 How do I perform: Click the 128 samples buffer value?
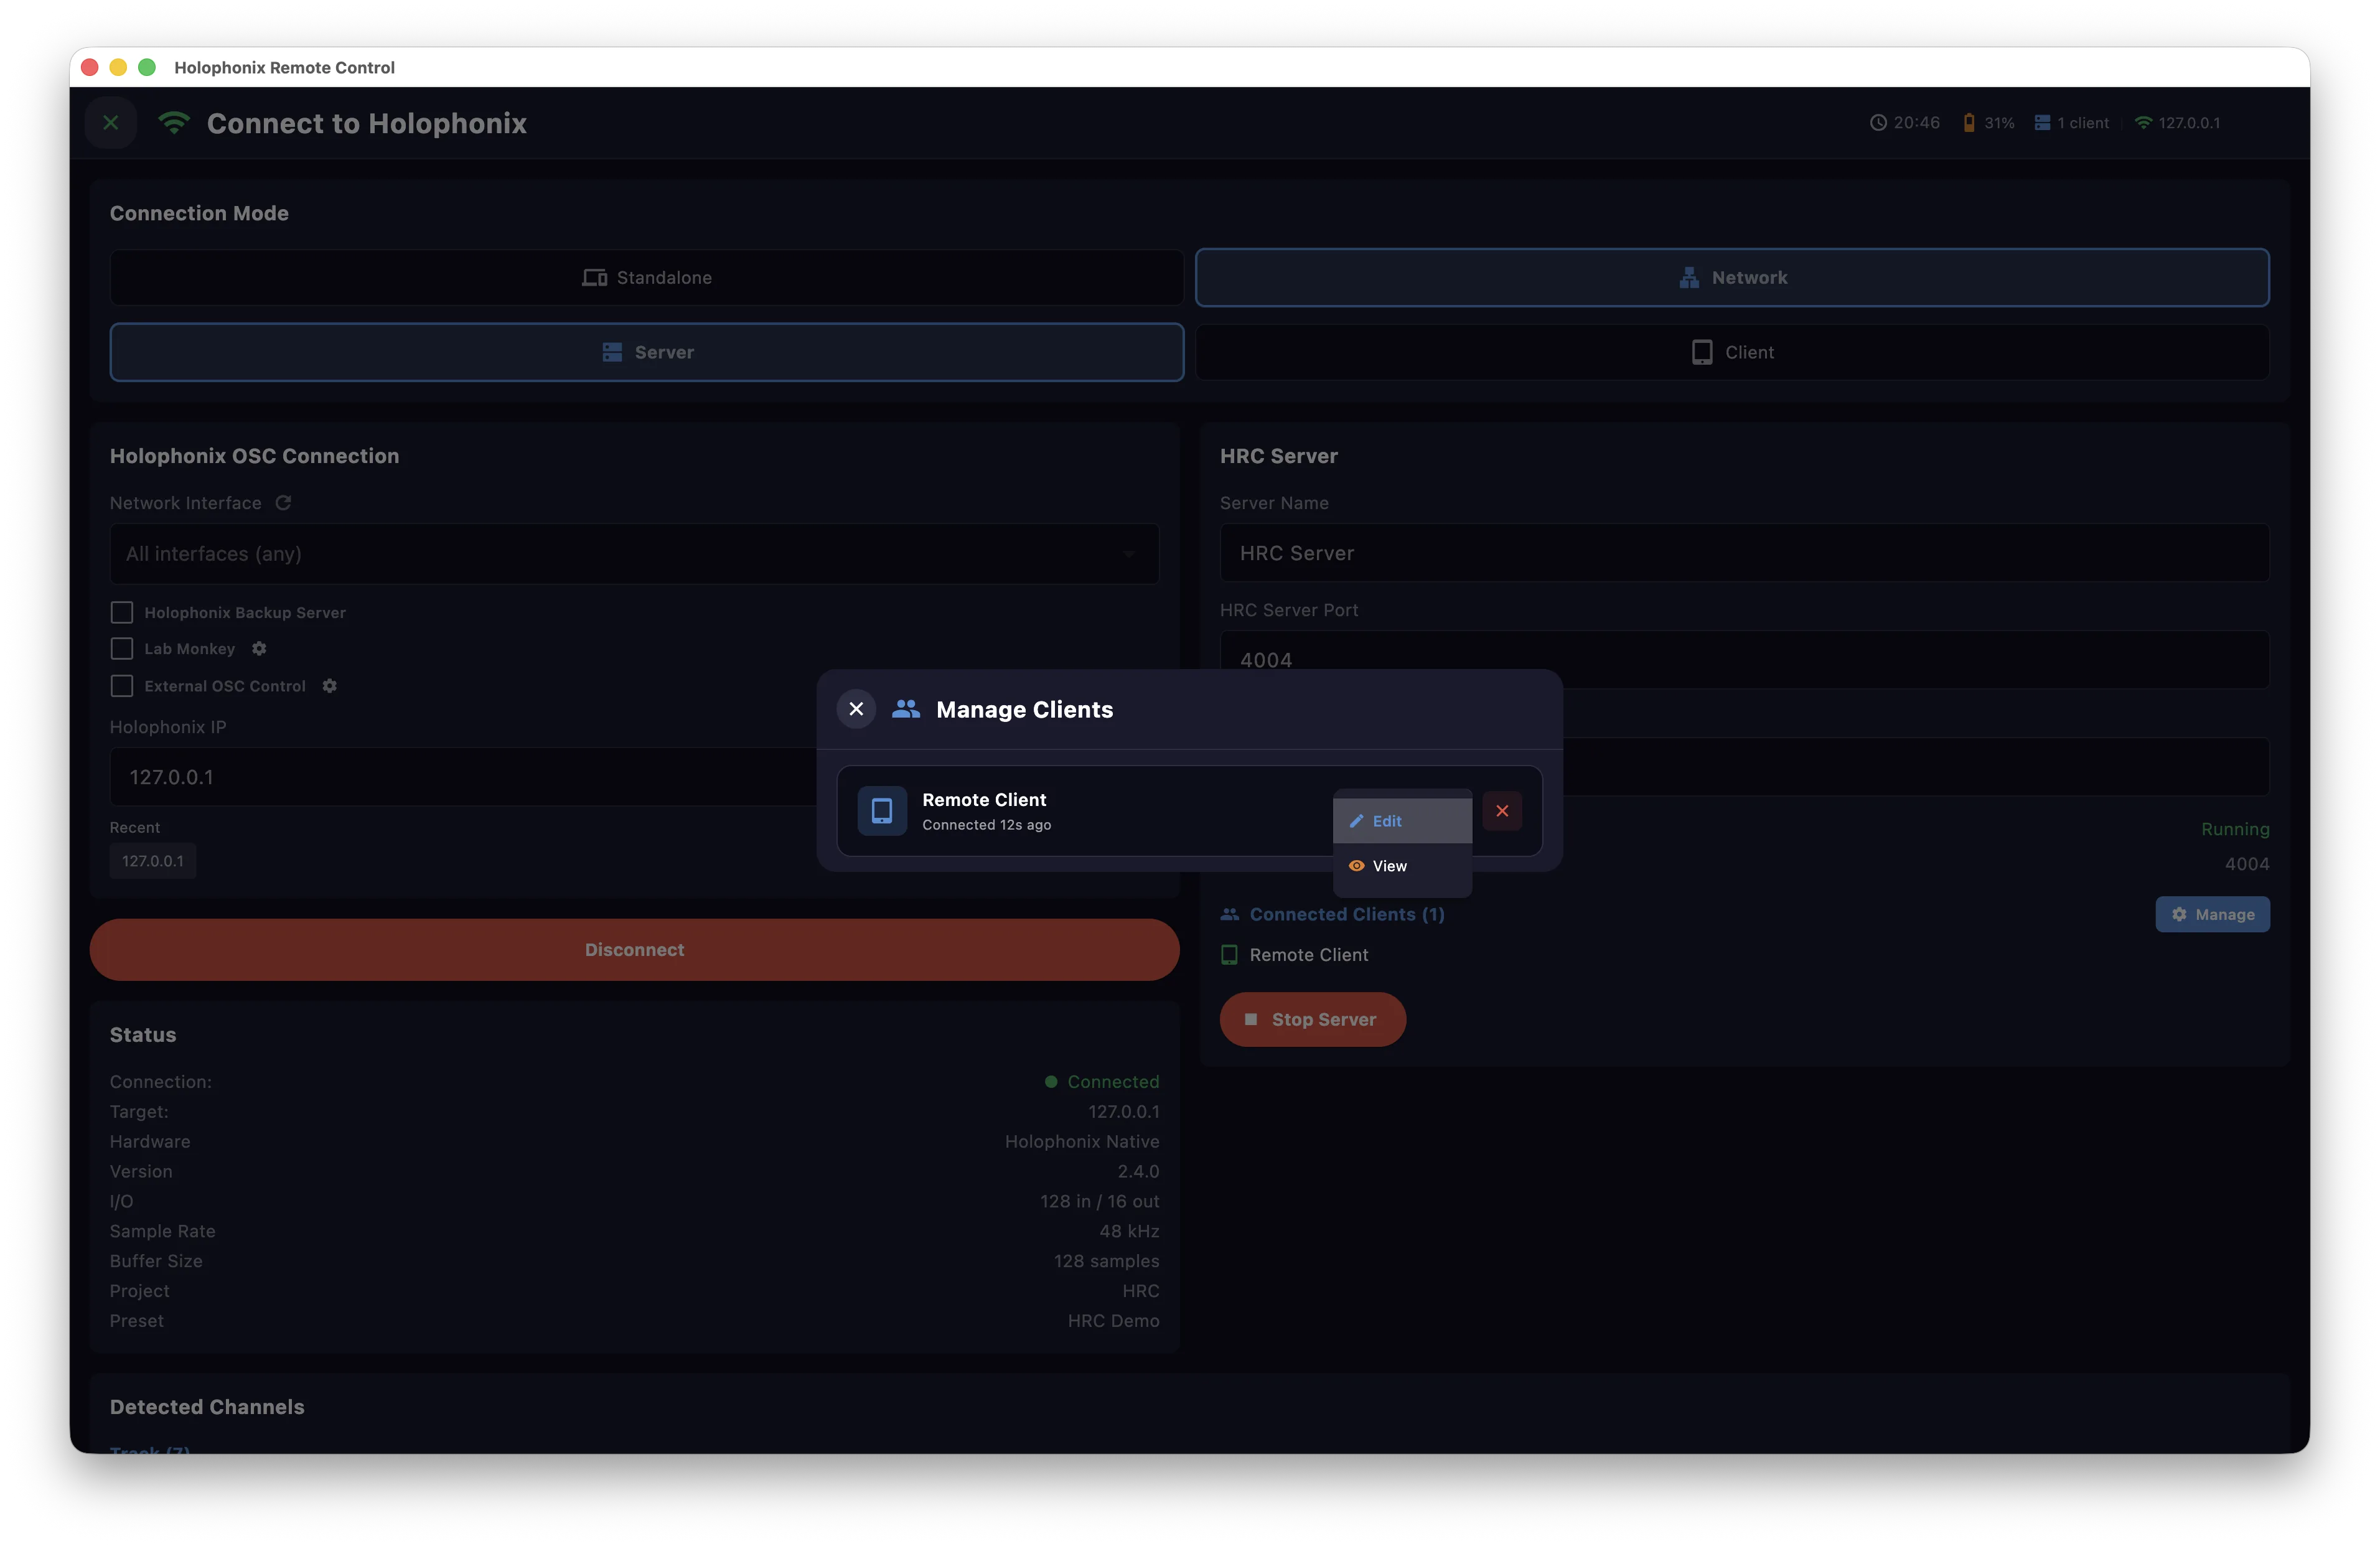click(x=1106, y=1261)
